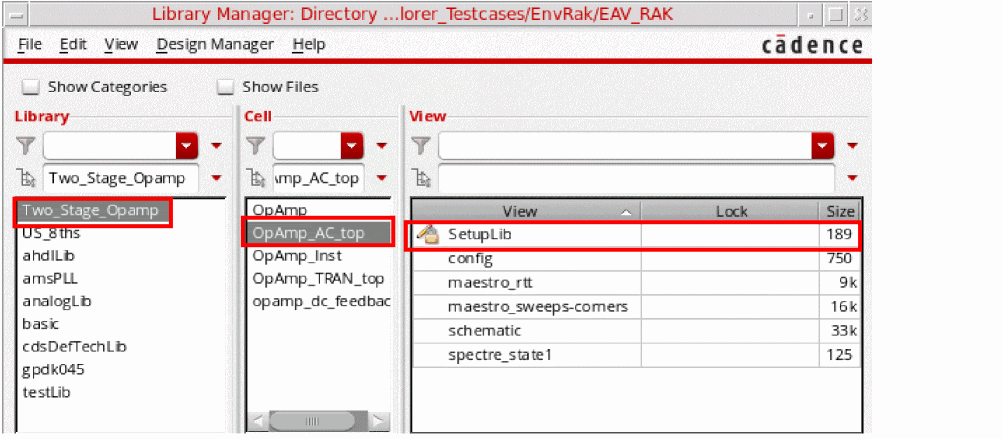Expand Cell filter options red arrow
Image resolution: width=1002 pixels, height=439 pixels.
tap(382, 146)
